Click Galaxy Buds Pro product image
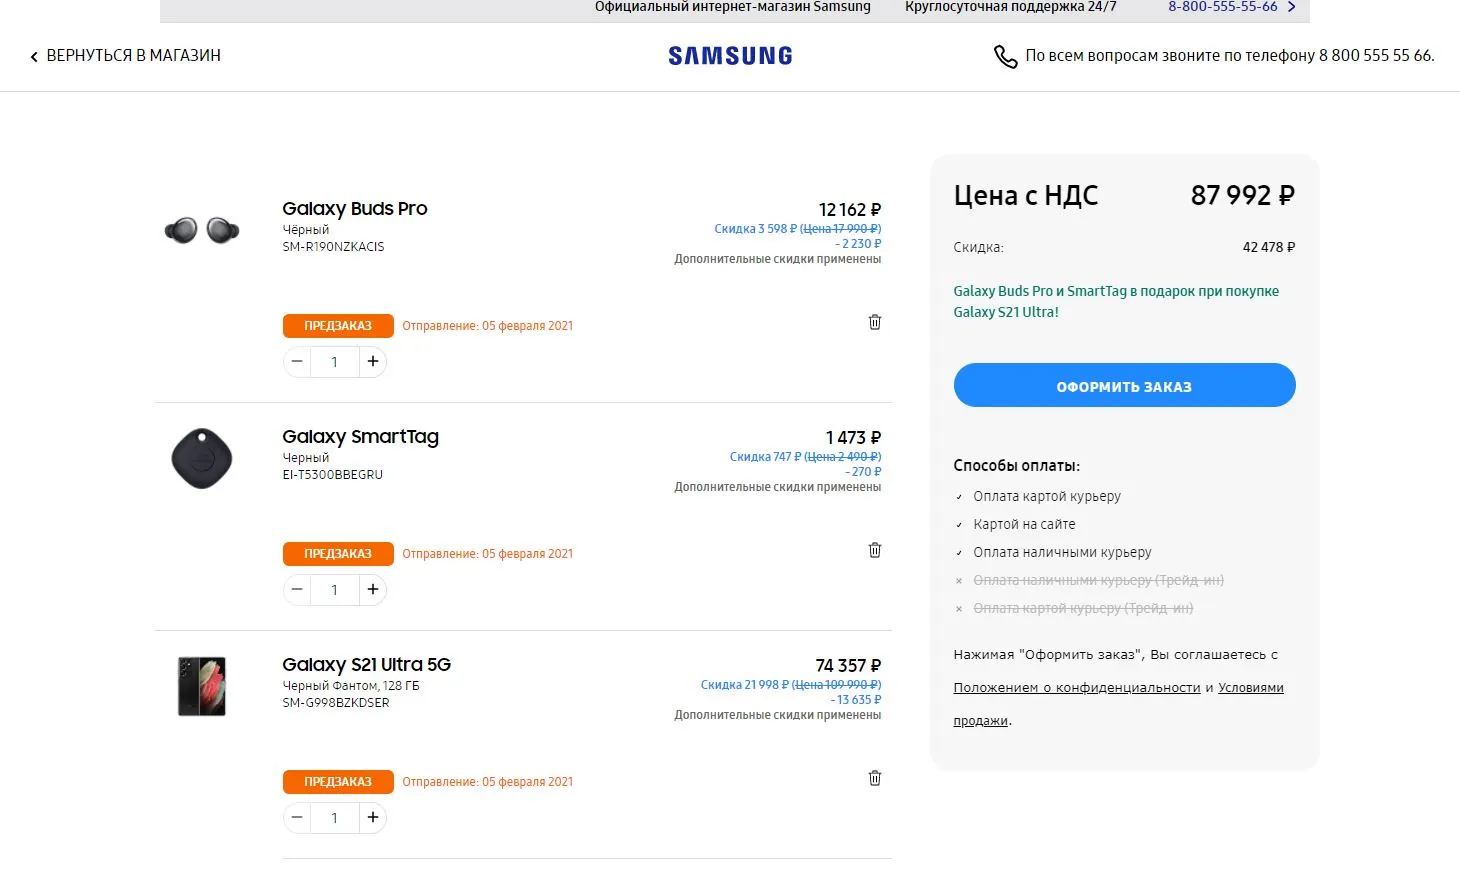This screenshot has height=872, width=1460. [202, 230]
